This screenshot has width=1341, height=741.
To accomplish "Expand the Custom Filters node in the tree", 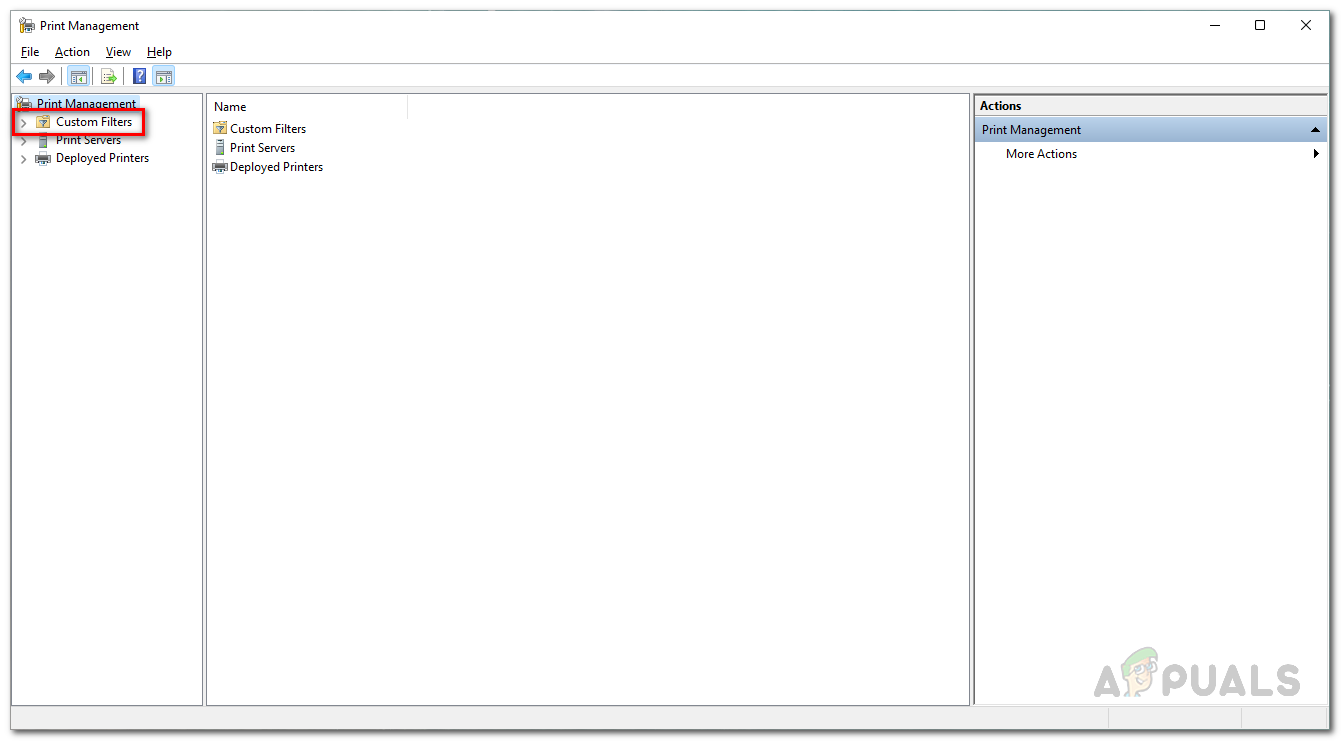I will pos(24,122).
